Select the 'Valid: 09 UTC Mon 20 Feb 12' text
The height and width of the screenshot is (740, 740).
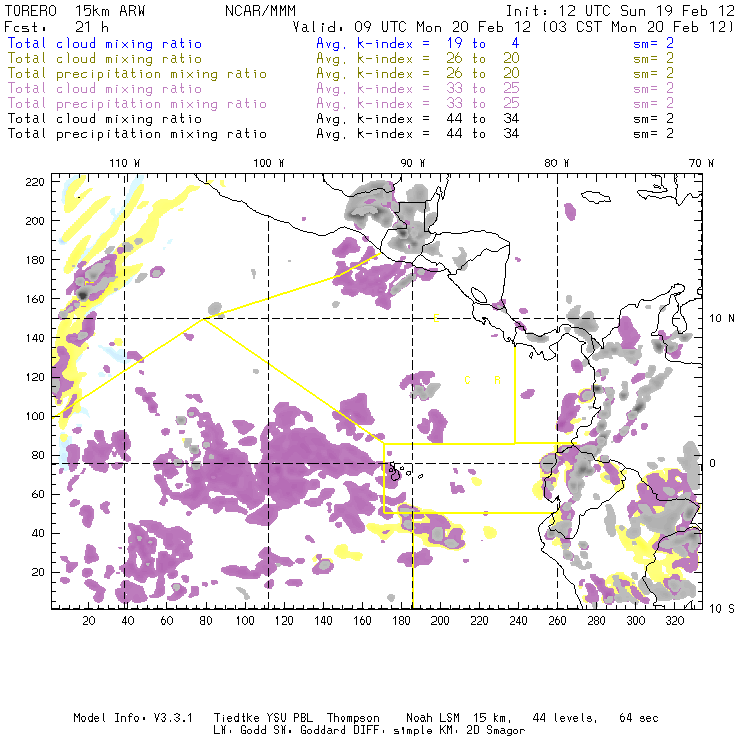[x=412, y=27]
